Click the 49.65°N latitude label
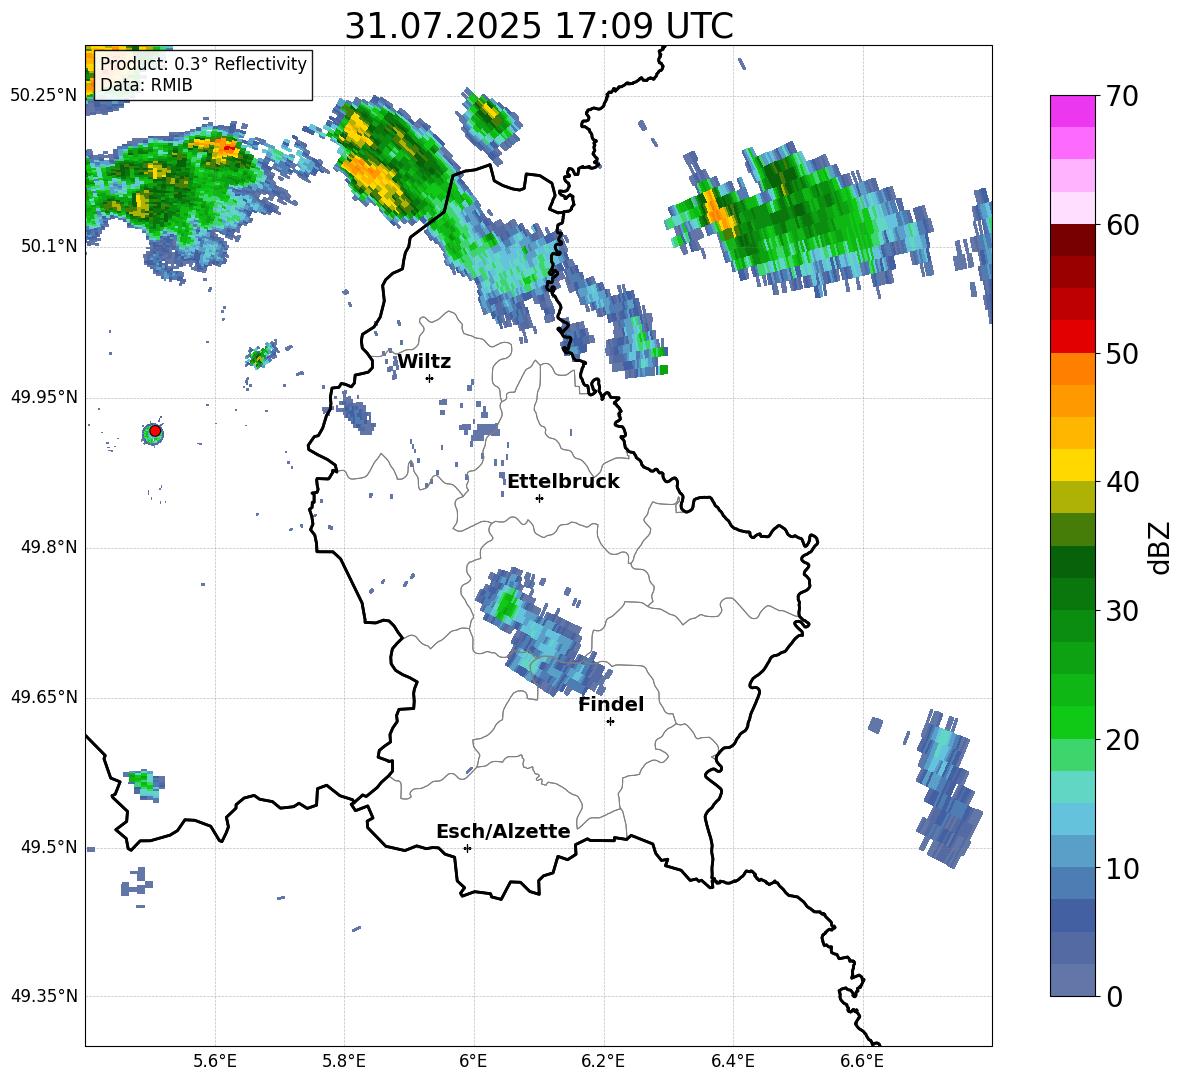 (44, 697)
